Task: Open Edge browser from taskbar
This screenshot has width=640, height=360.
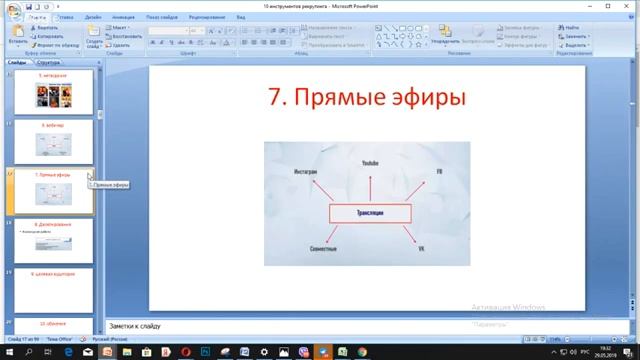Action: click(68, 352)
